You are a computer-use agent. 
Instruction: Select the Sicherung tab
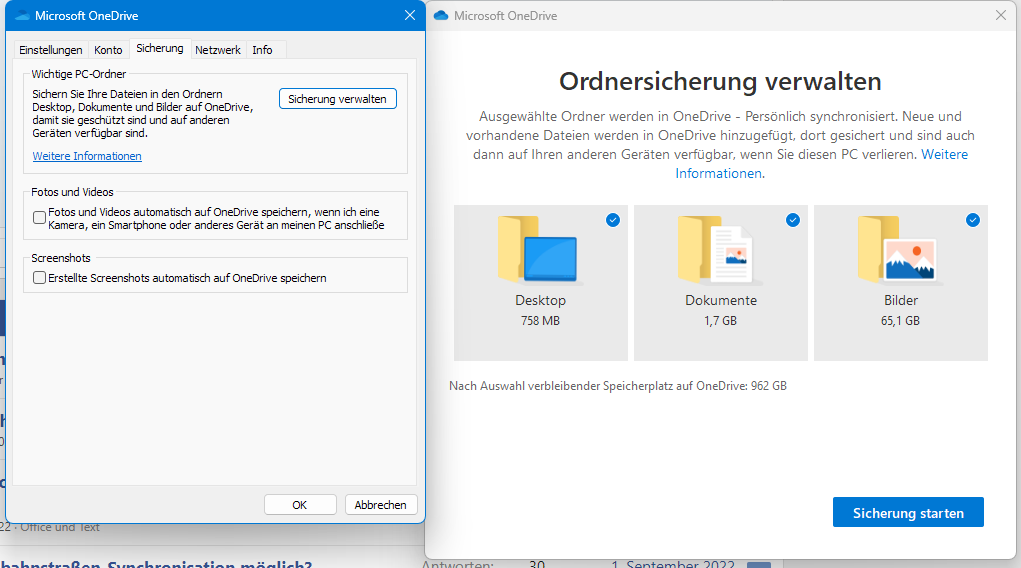pyautogui.click(x=160, y=48)
